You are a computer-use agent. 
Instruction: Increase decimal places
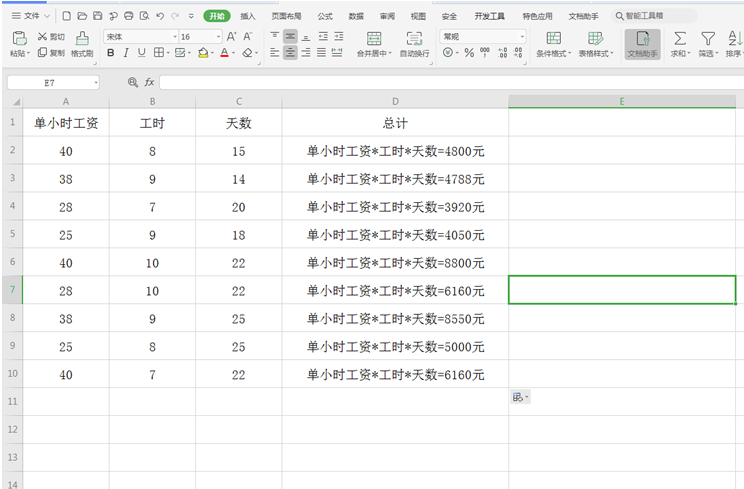tap(502, 53)
